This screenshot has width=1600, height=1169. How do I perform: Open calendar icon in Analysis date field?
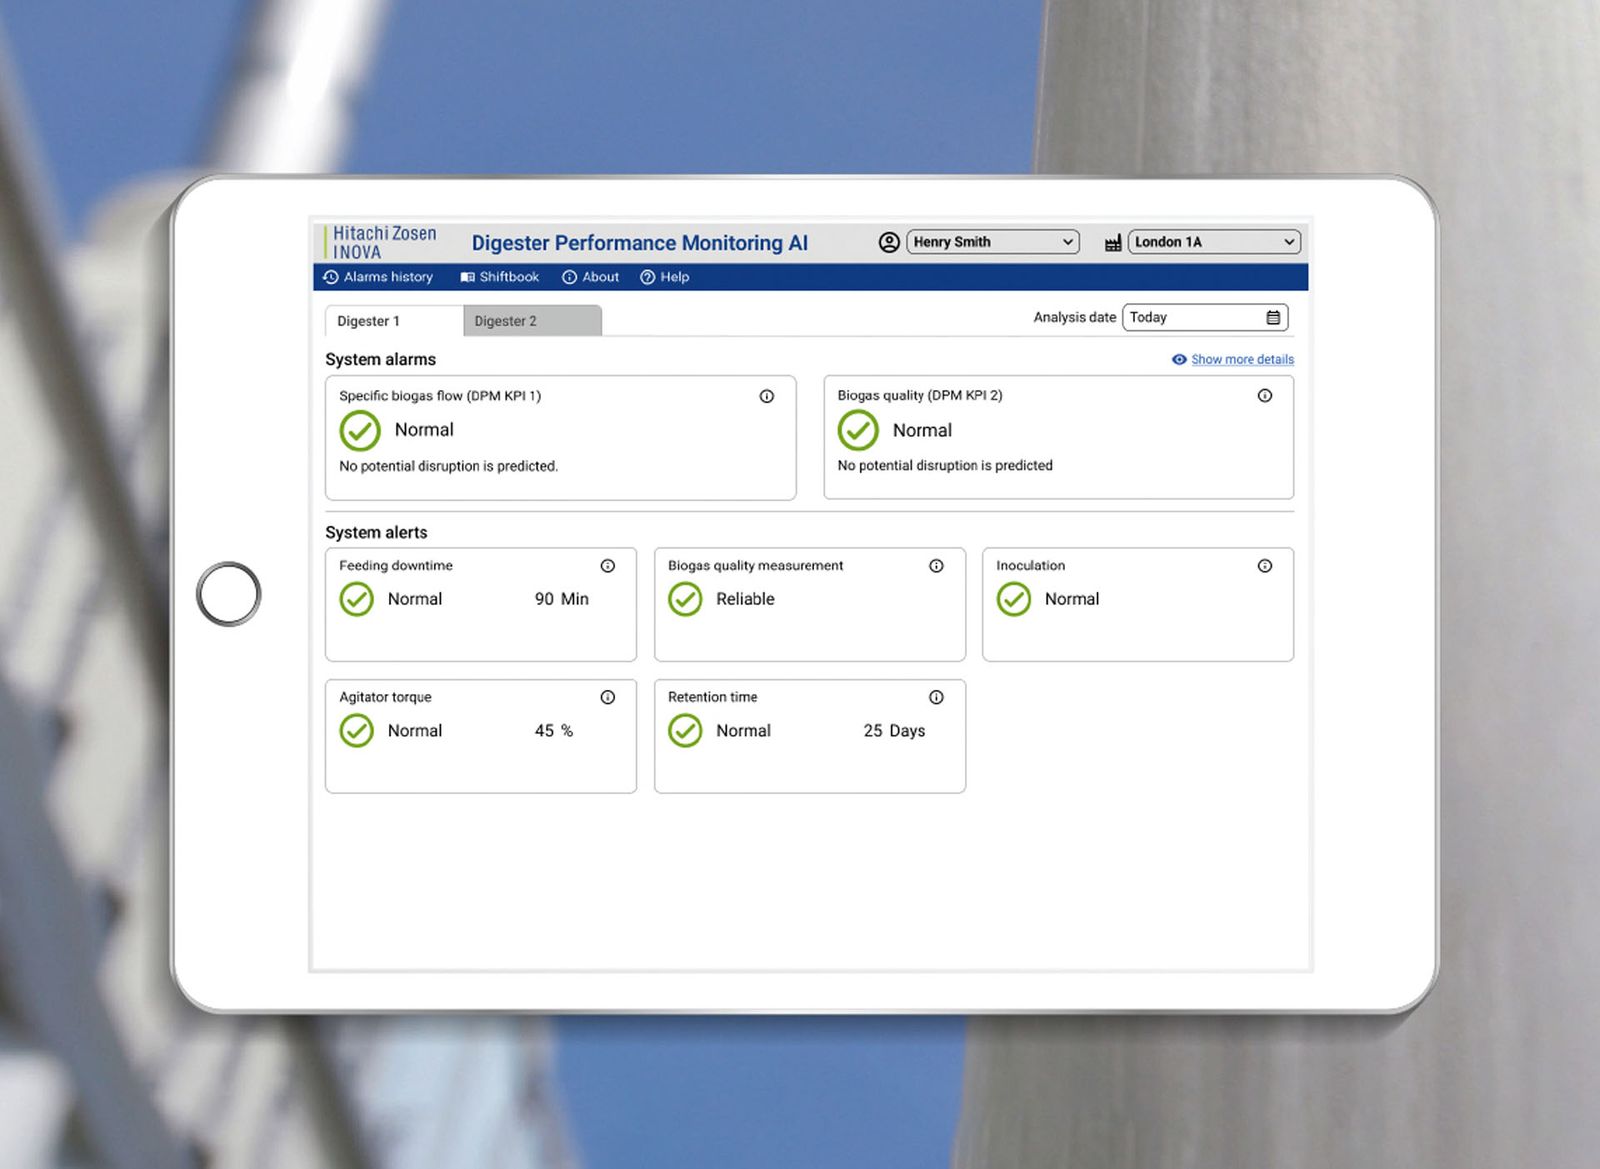pyautogui.click(x=1273, y=318)
